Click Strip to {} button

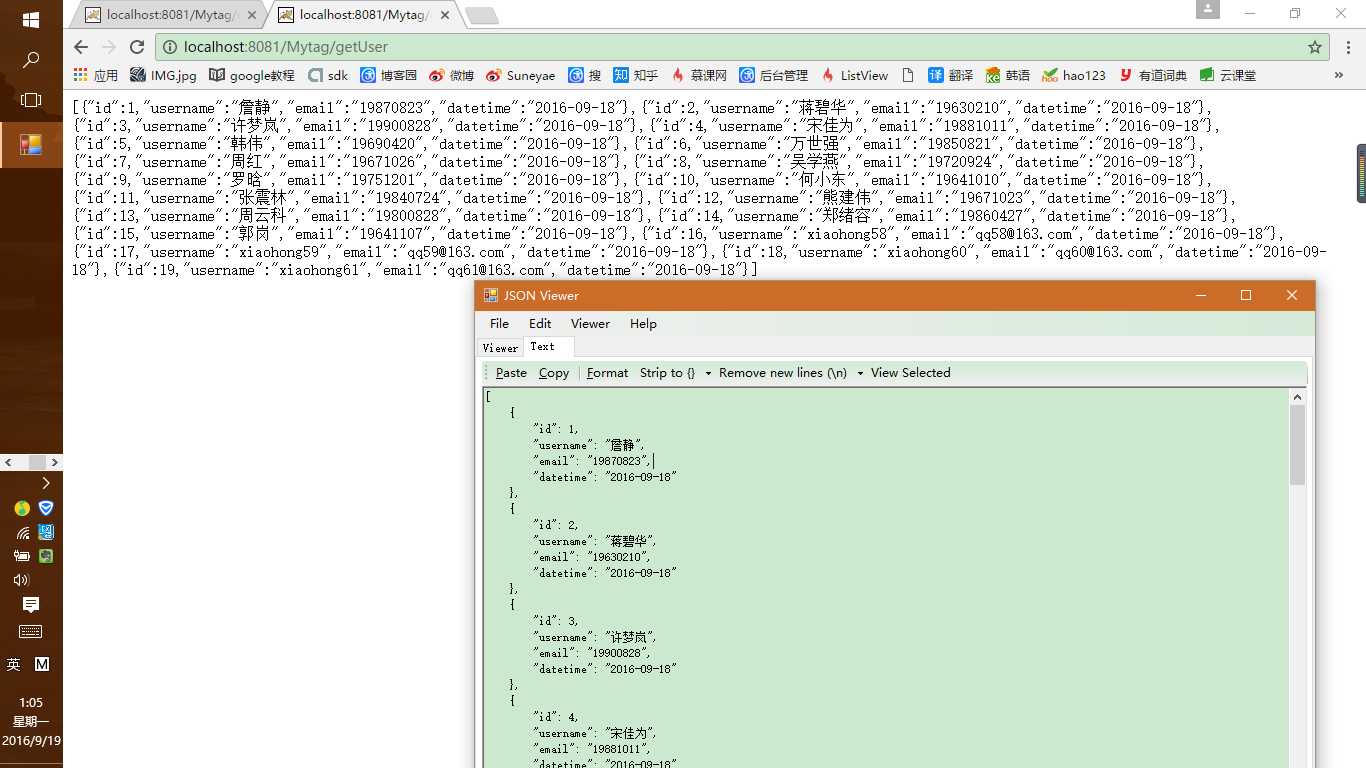pos(667,373)
